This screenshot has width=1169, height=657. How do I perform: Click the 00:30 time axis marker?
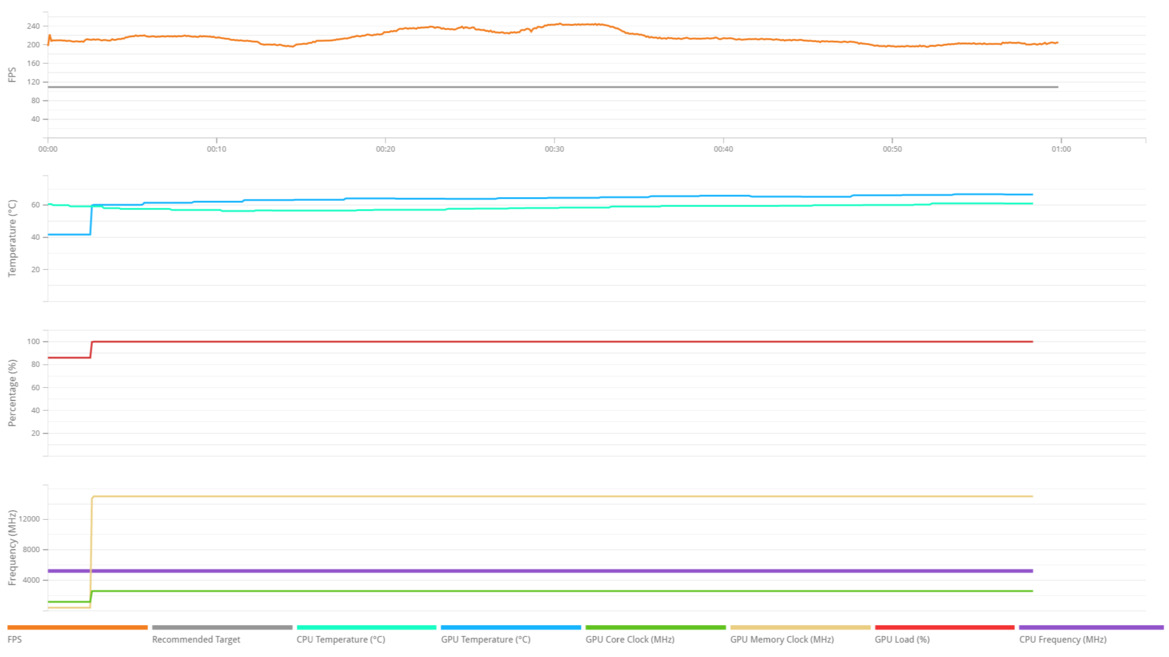554,149
